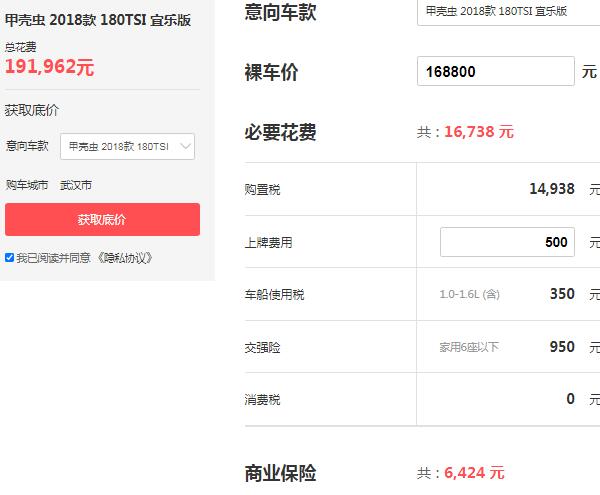The width and height of the screenshot is (600, 495).
Task: Click the 商业保险 section heading
Action: 280,474
